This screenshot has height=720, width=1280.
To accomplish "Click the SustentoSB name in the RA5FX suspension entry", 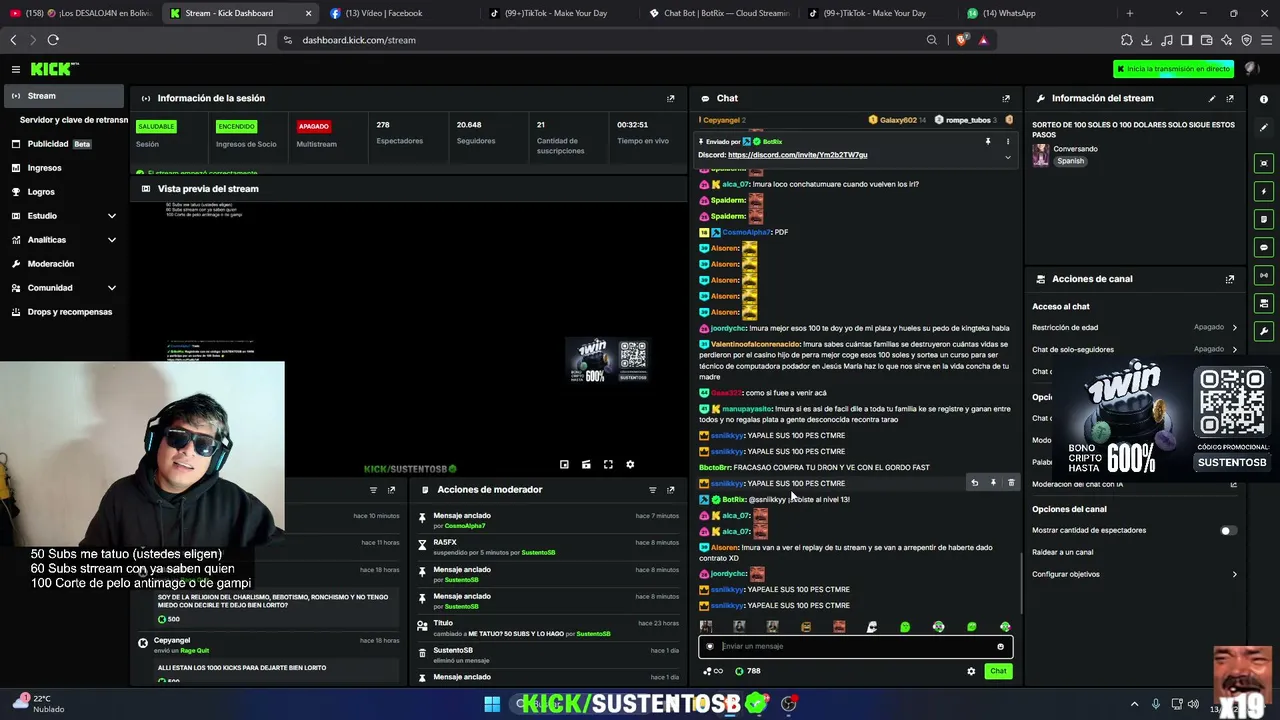I will [538, 553].
